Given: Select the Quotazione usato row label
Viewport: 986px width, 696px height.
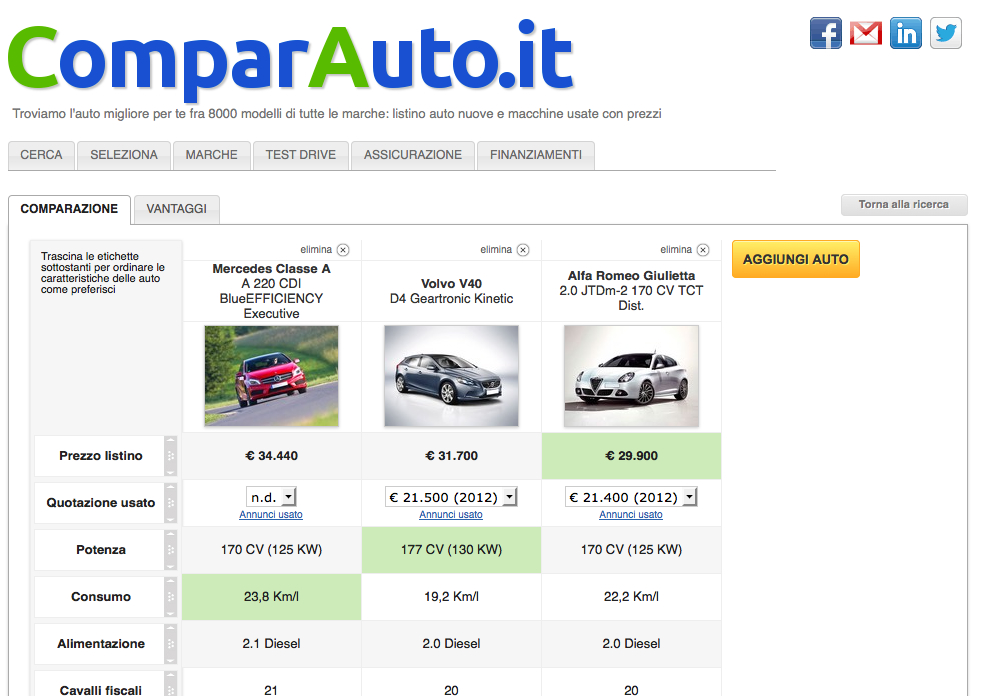Looking at the screenshot, I should pyautogui.click(x=101, y=503).
